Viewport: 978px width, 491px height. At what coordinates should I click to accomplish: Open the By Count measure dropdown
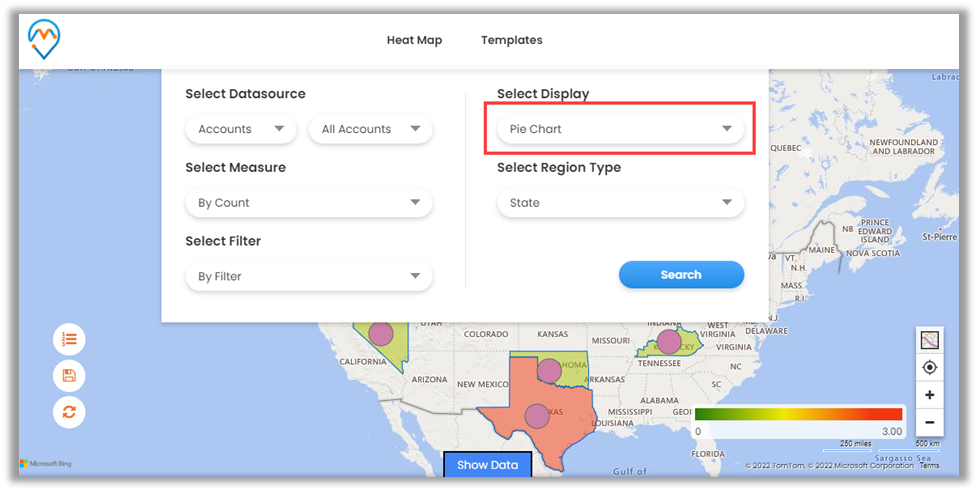pyautogui.click(x=309, y=203)
